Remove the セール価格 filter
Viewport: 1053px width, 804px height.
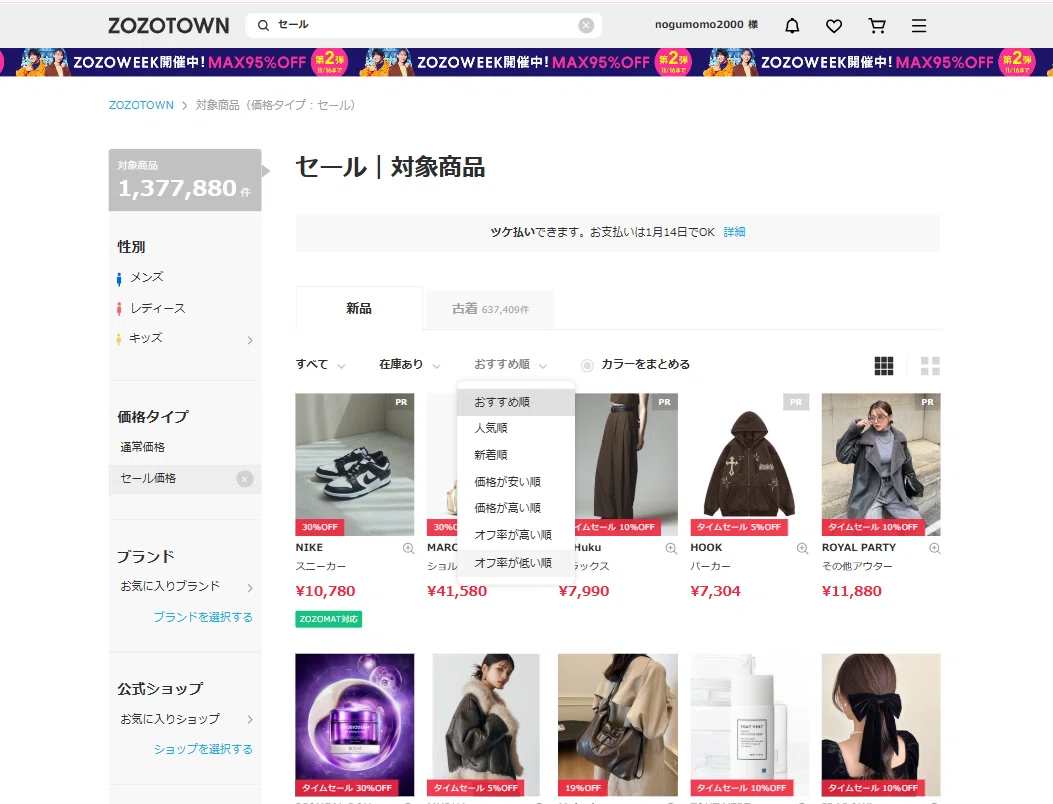[x=245, y=479]
